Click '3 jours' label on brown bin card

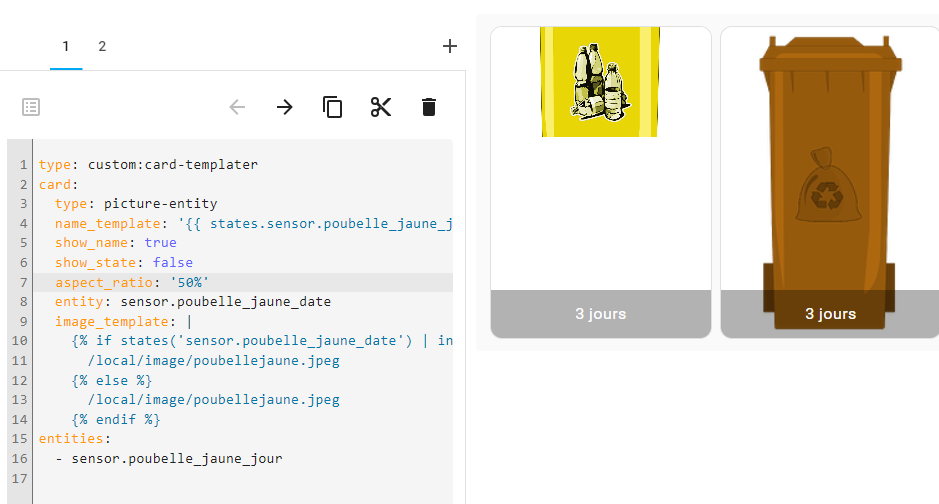pyautogui.click(x=831, y=314)
